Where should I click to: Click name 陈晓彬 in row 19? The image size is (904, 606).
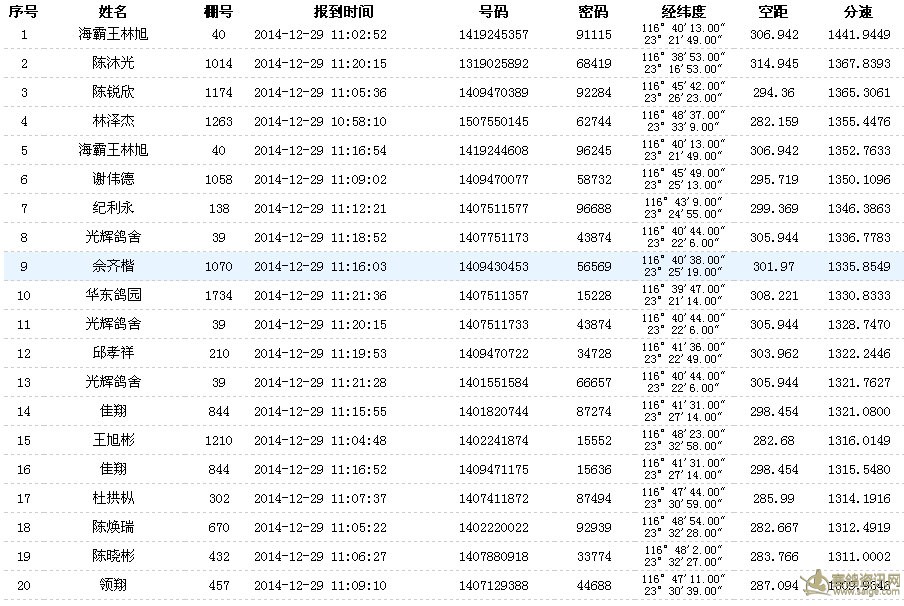113,556
